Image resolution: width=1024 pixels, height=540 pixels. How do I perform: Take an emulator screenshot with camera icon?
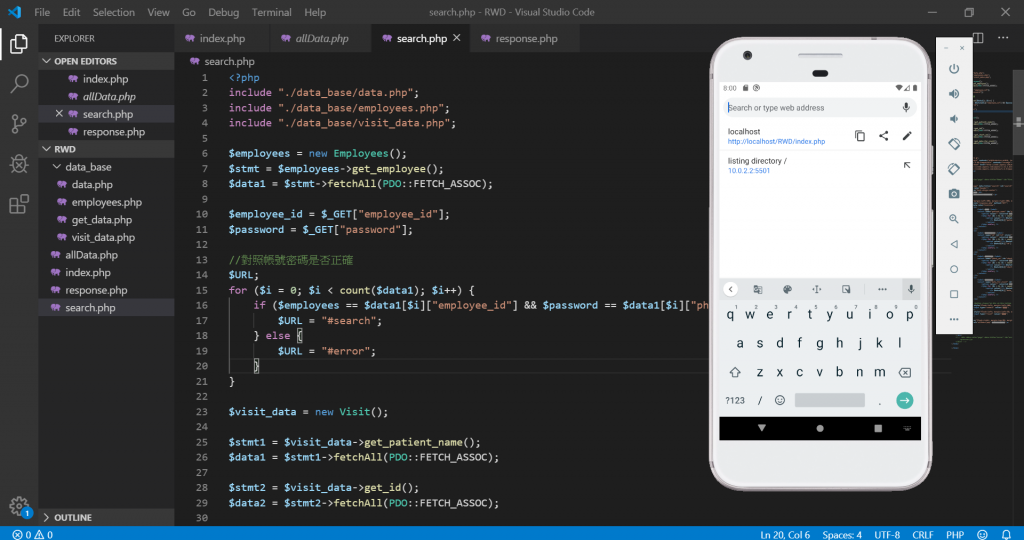click(x=953, y=194)
